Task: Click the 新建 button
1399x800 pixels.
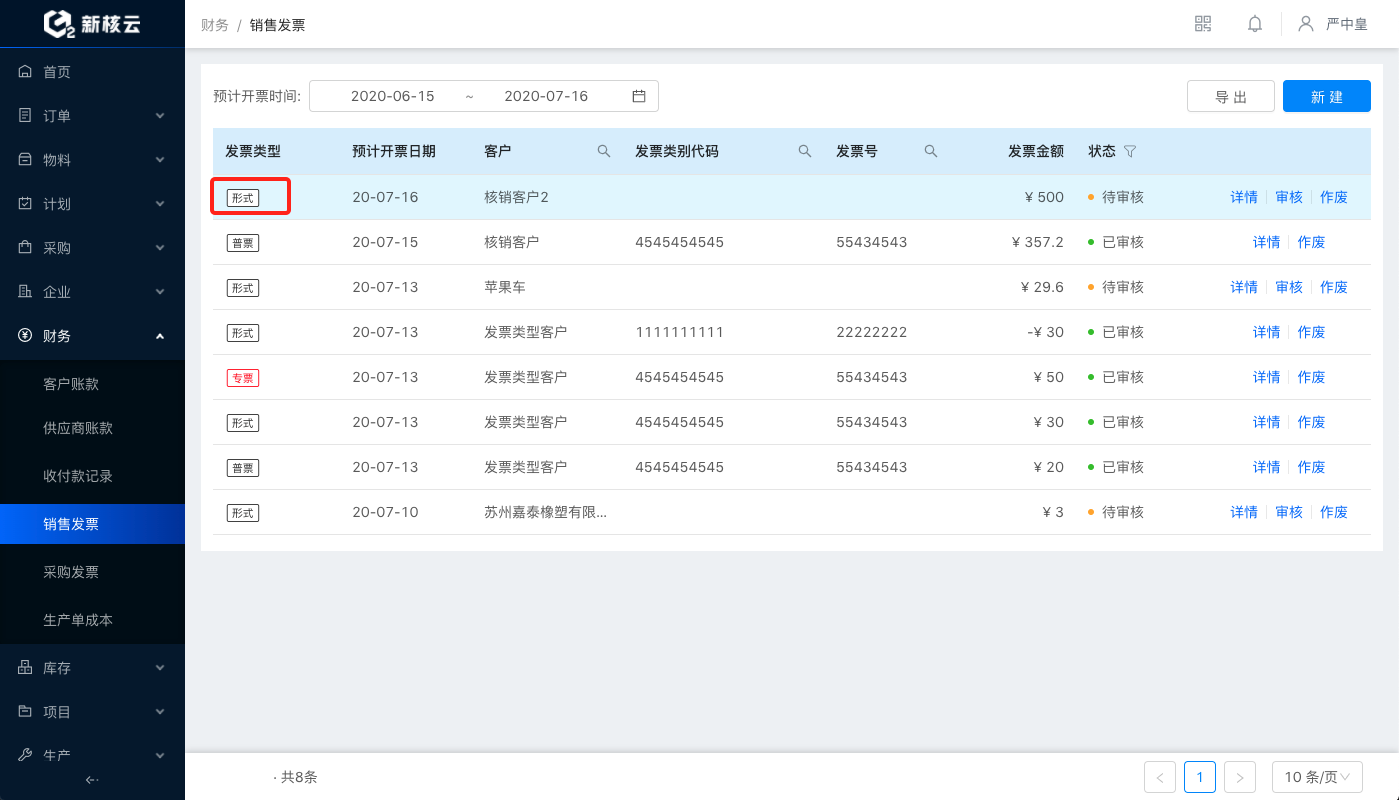Action: click(1326, 96)
